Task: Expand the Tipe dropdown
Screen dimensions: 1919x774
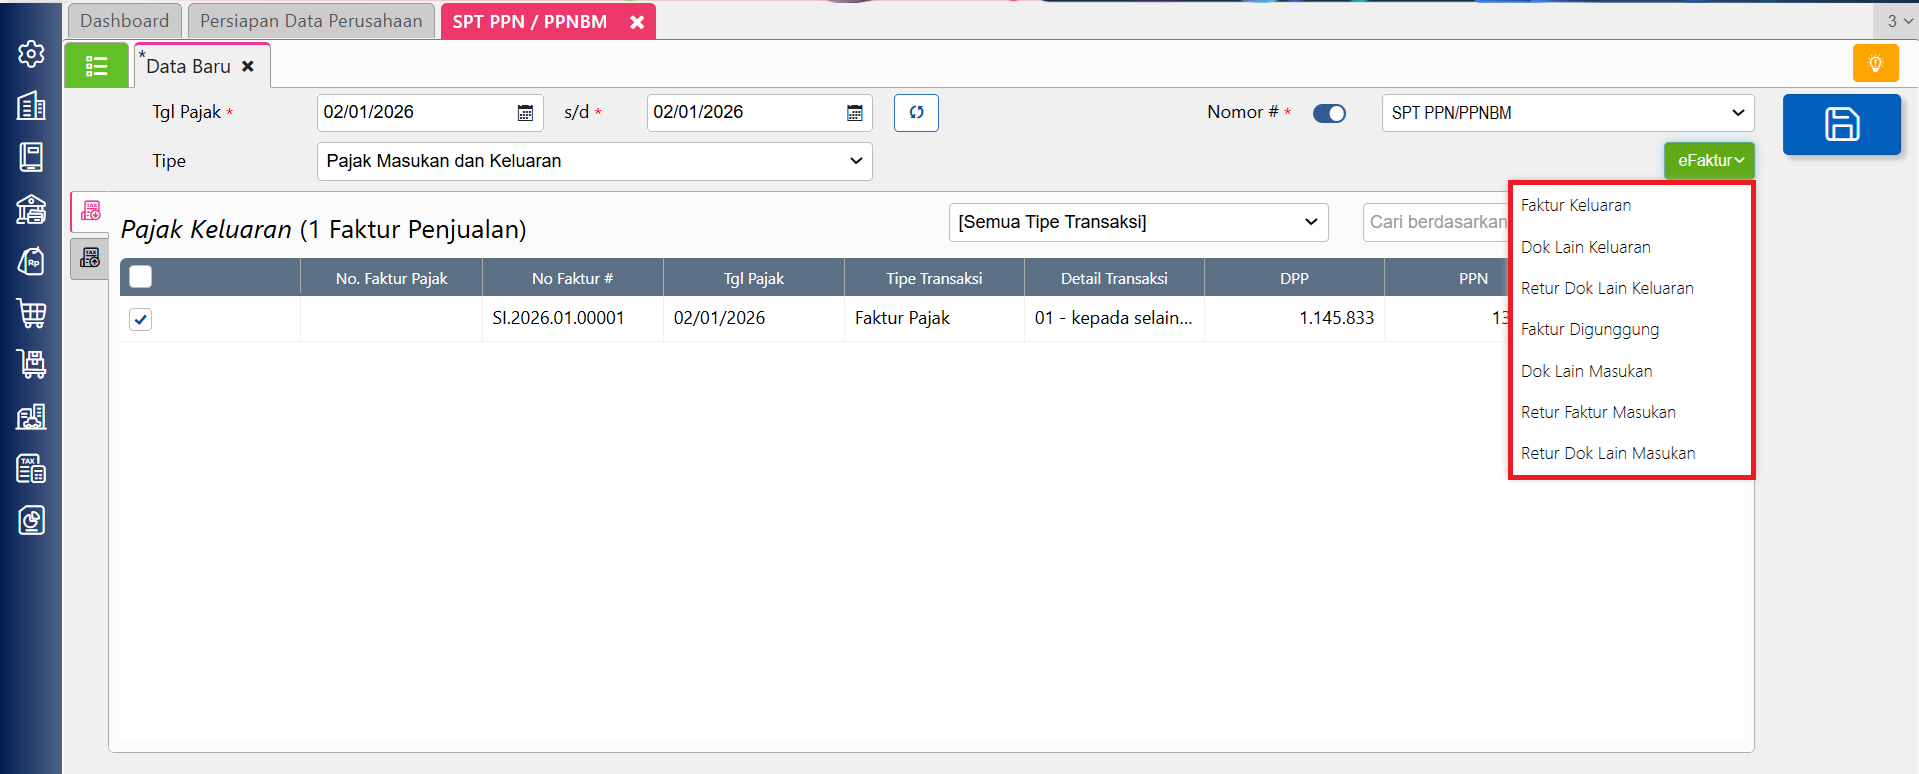Action: (594, 161)
